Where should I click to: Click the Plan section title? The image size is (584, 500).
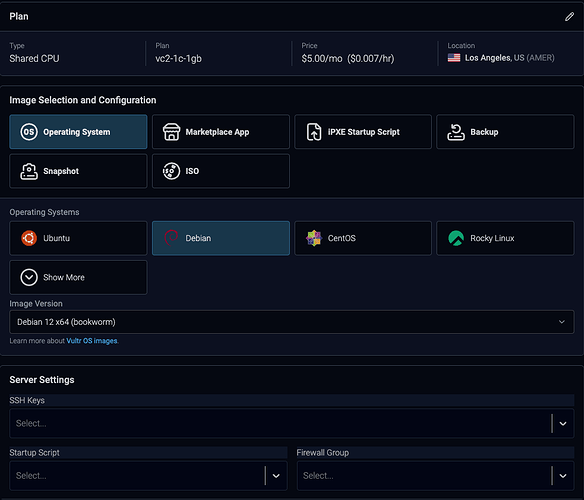point(19,16)
